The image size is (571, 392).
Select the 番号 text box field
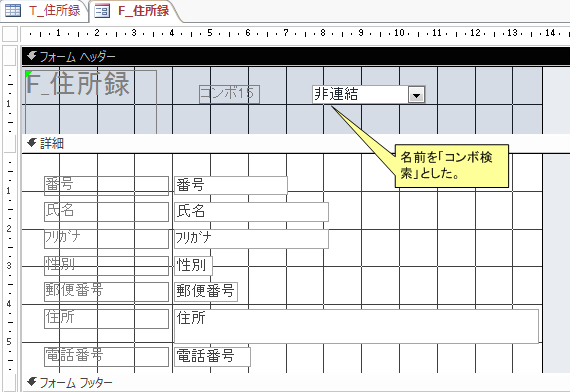(231, 185)
